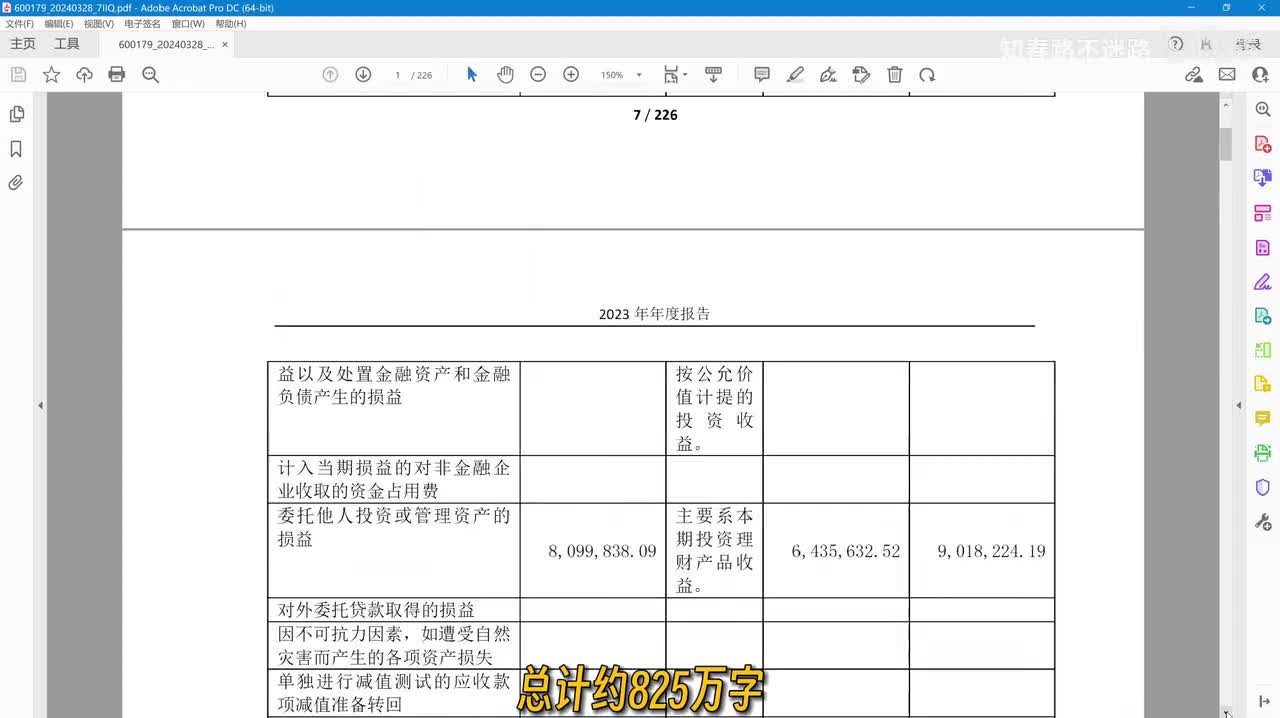Zoom in with the plus button
Image resolution: width=1280 pixels, height=718 pixels.
tap(571, 75)
